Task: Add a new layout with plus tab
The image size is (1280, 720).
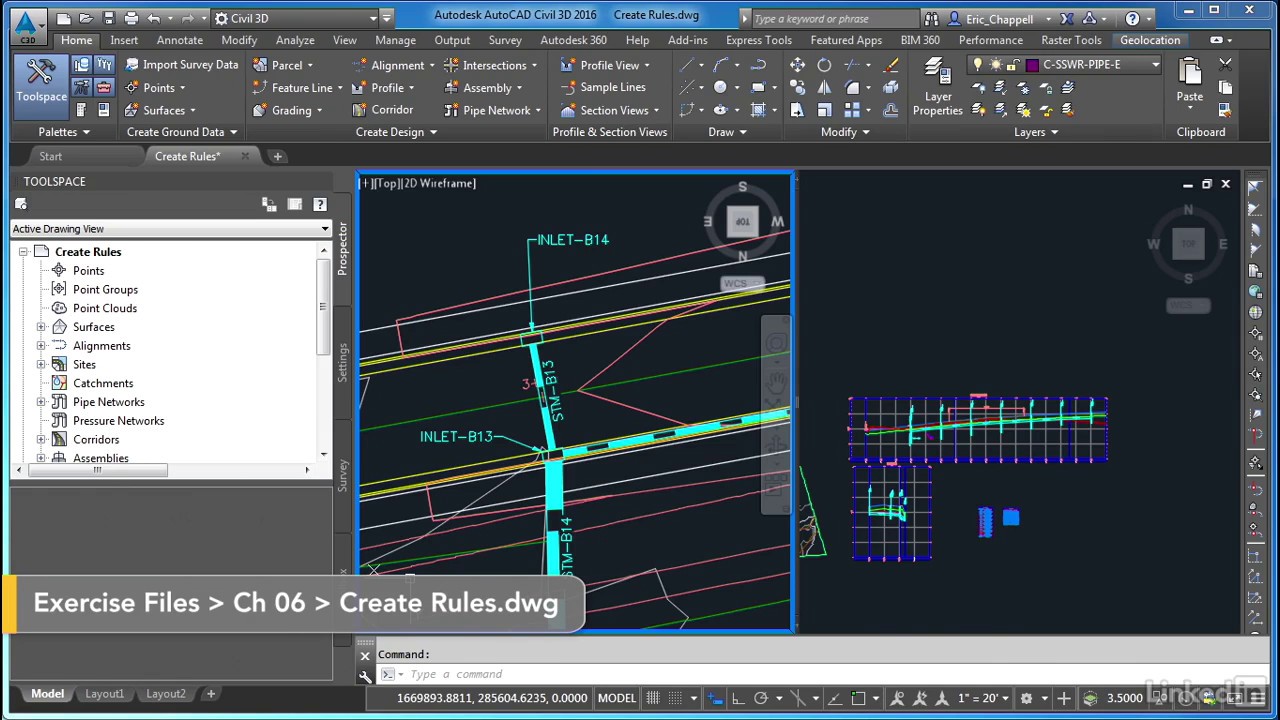Action: coord(211,694)
